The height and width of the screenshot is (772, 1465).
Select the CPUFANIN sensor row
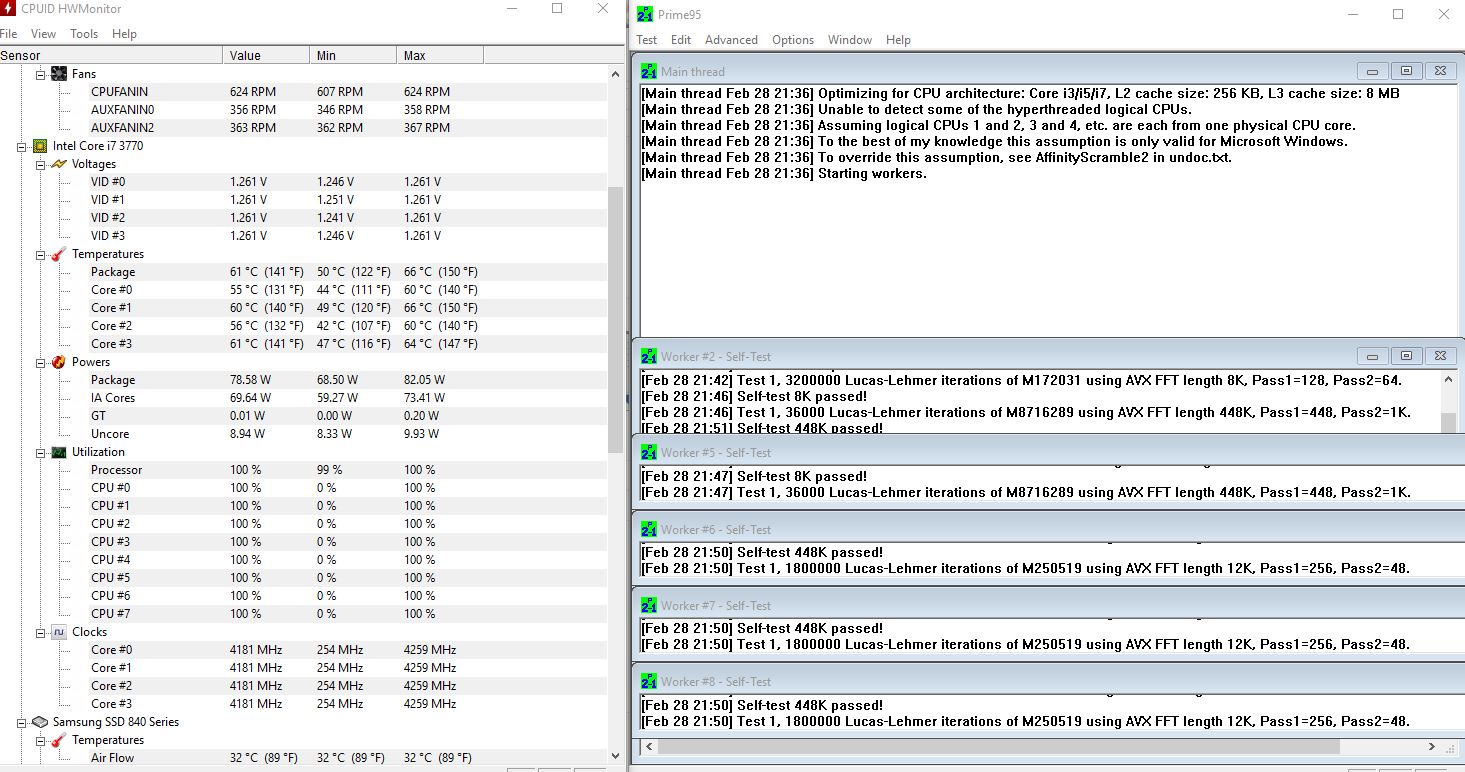(303, 92)
